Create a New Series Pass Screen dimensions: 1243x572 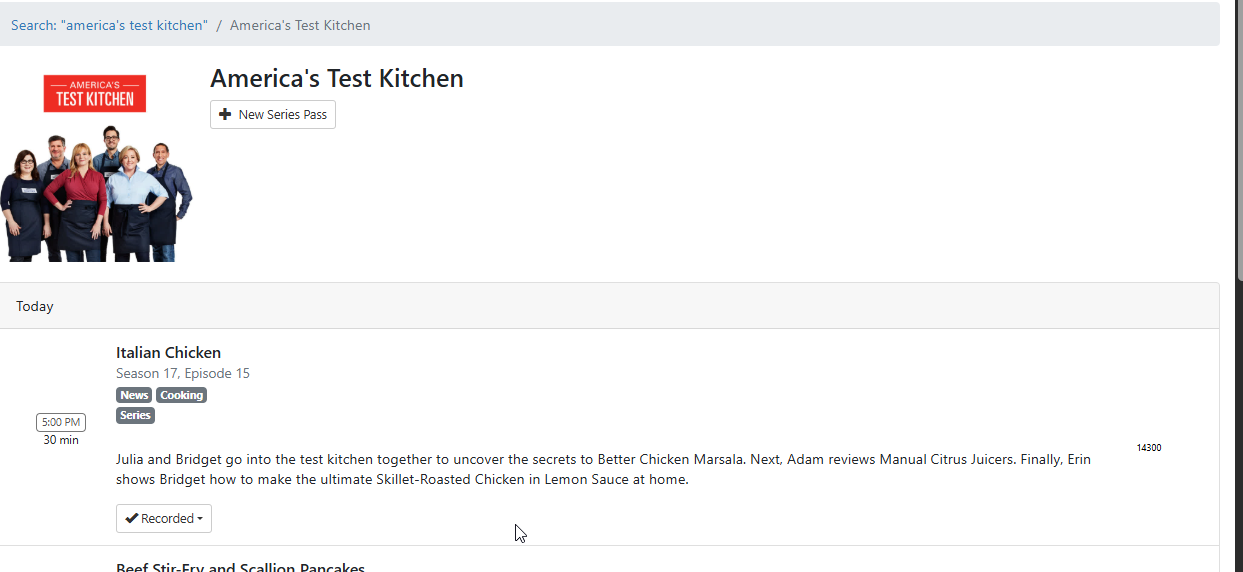[x=273, y=115]
